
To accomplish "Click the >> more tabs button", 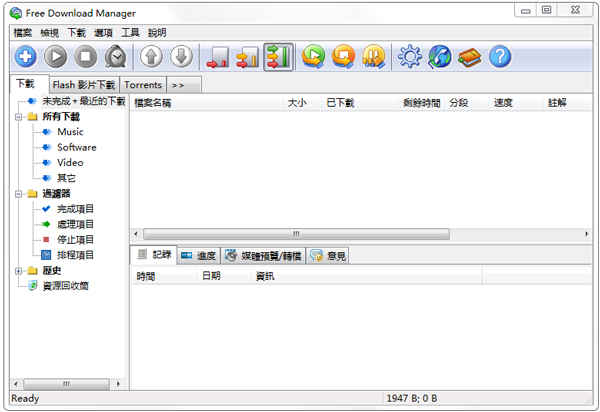I will [184, 85].
